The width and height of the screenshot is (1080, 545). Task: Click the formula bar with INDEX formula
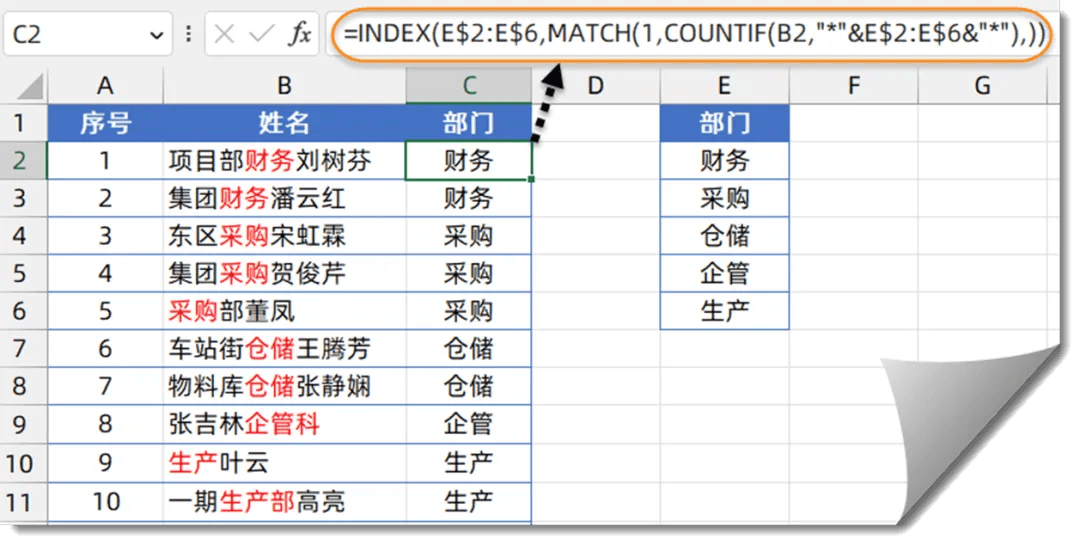[693, 34]
